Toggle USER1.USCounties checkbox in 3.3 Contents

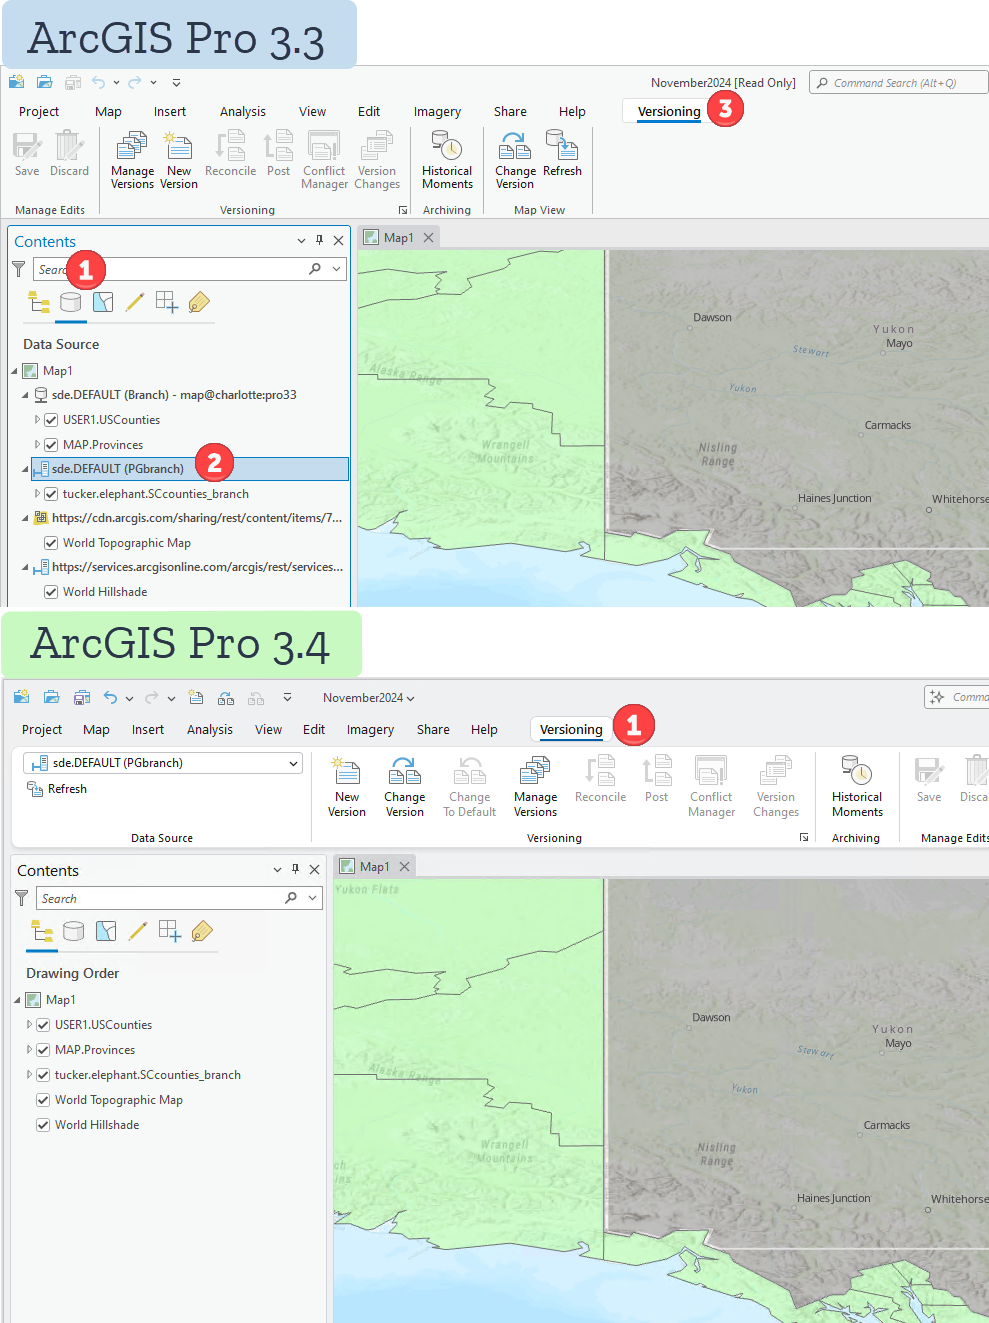pyautogui.click(x=51, y=420)
